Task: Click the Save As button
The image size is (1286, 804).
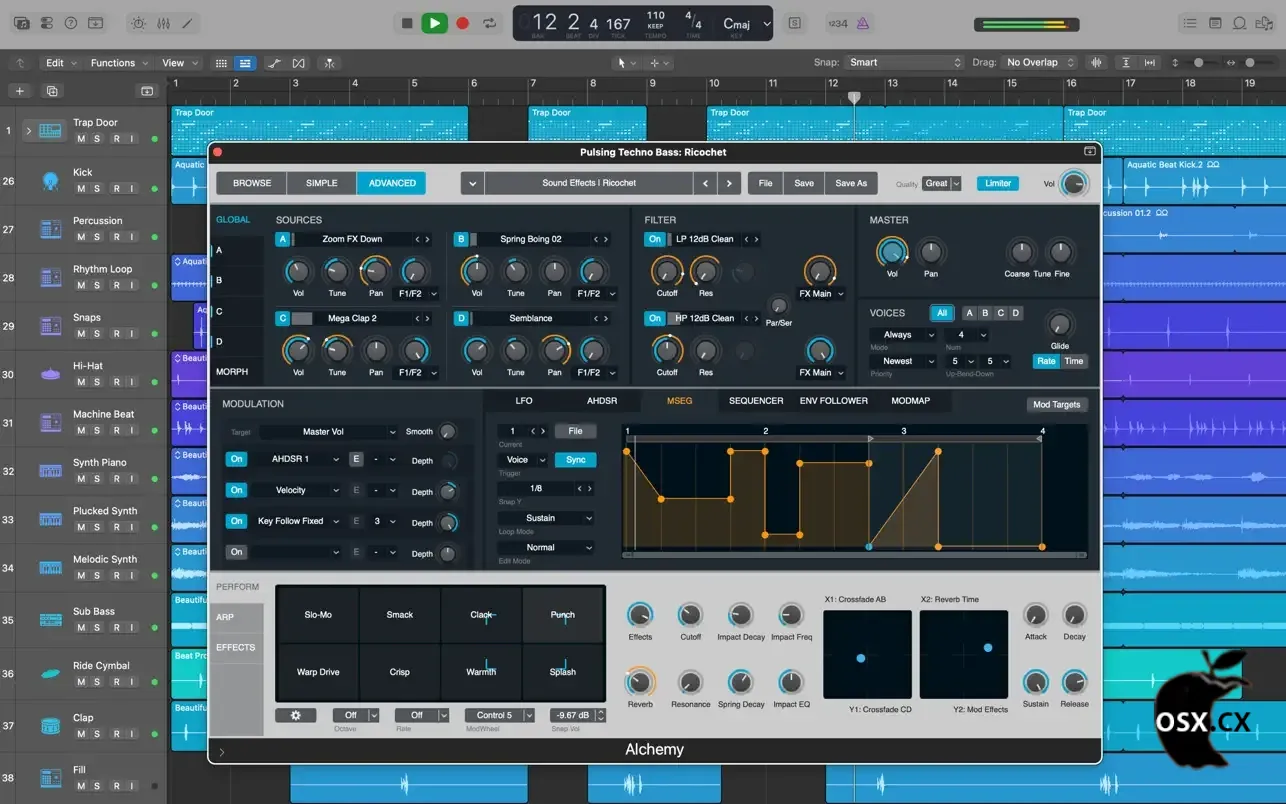Action: coord(851,183)
